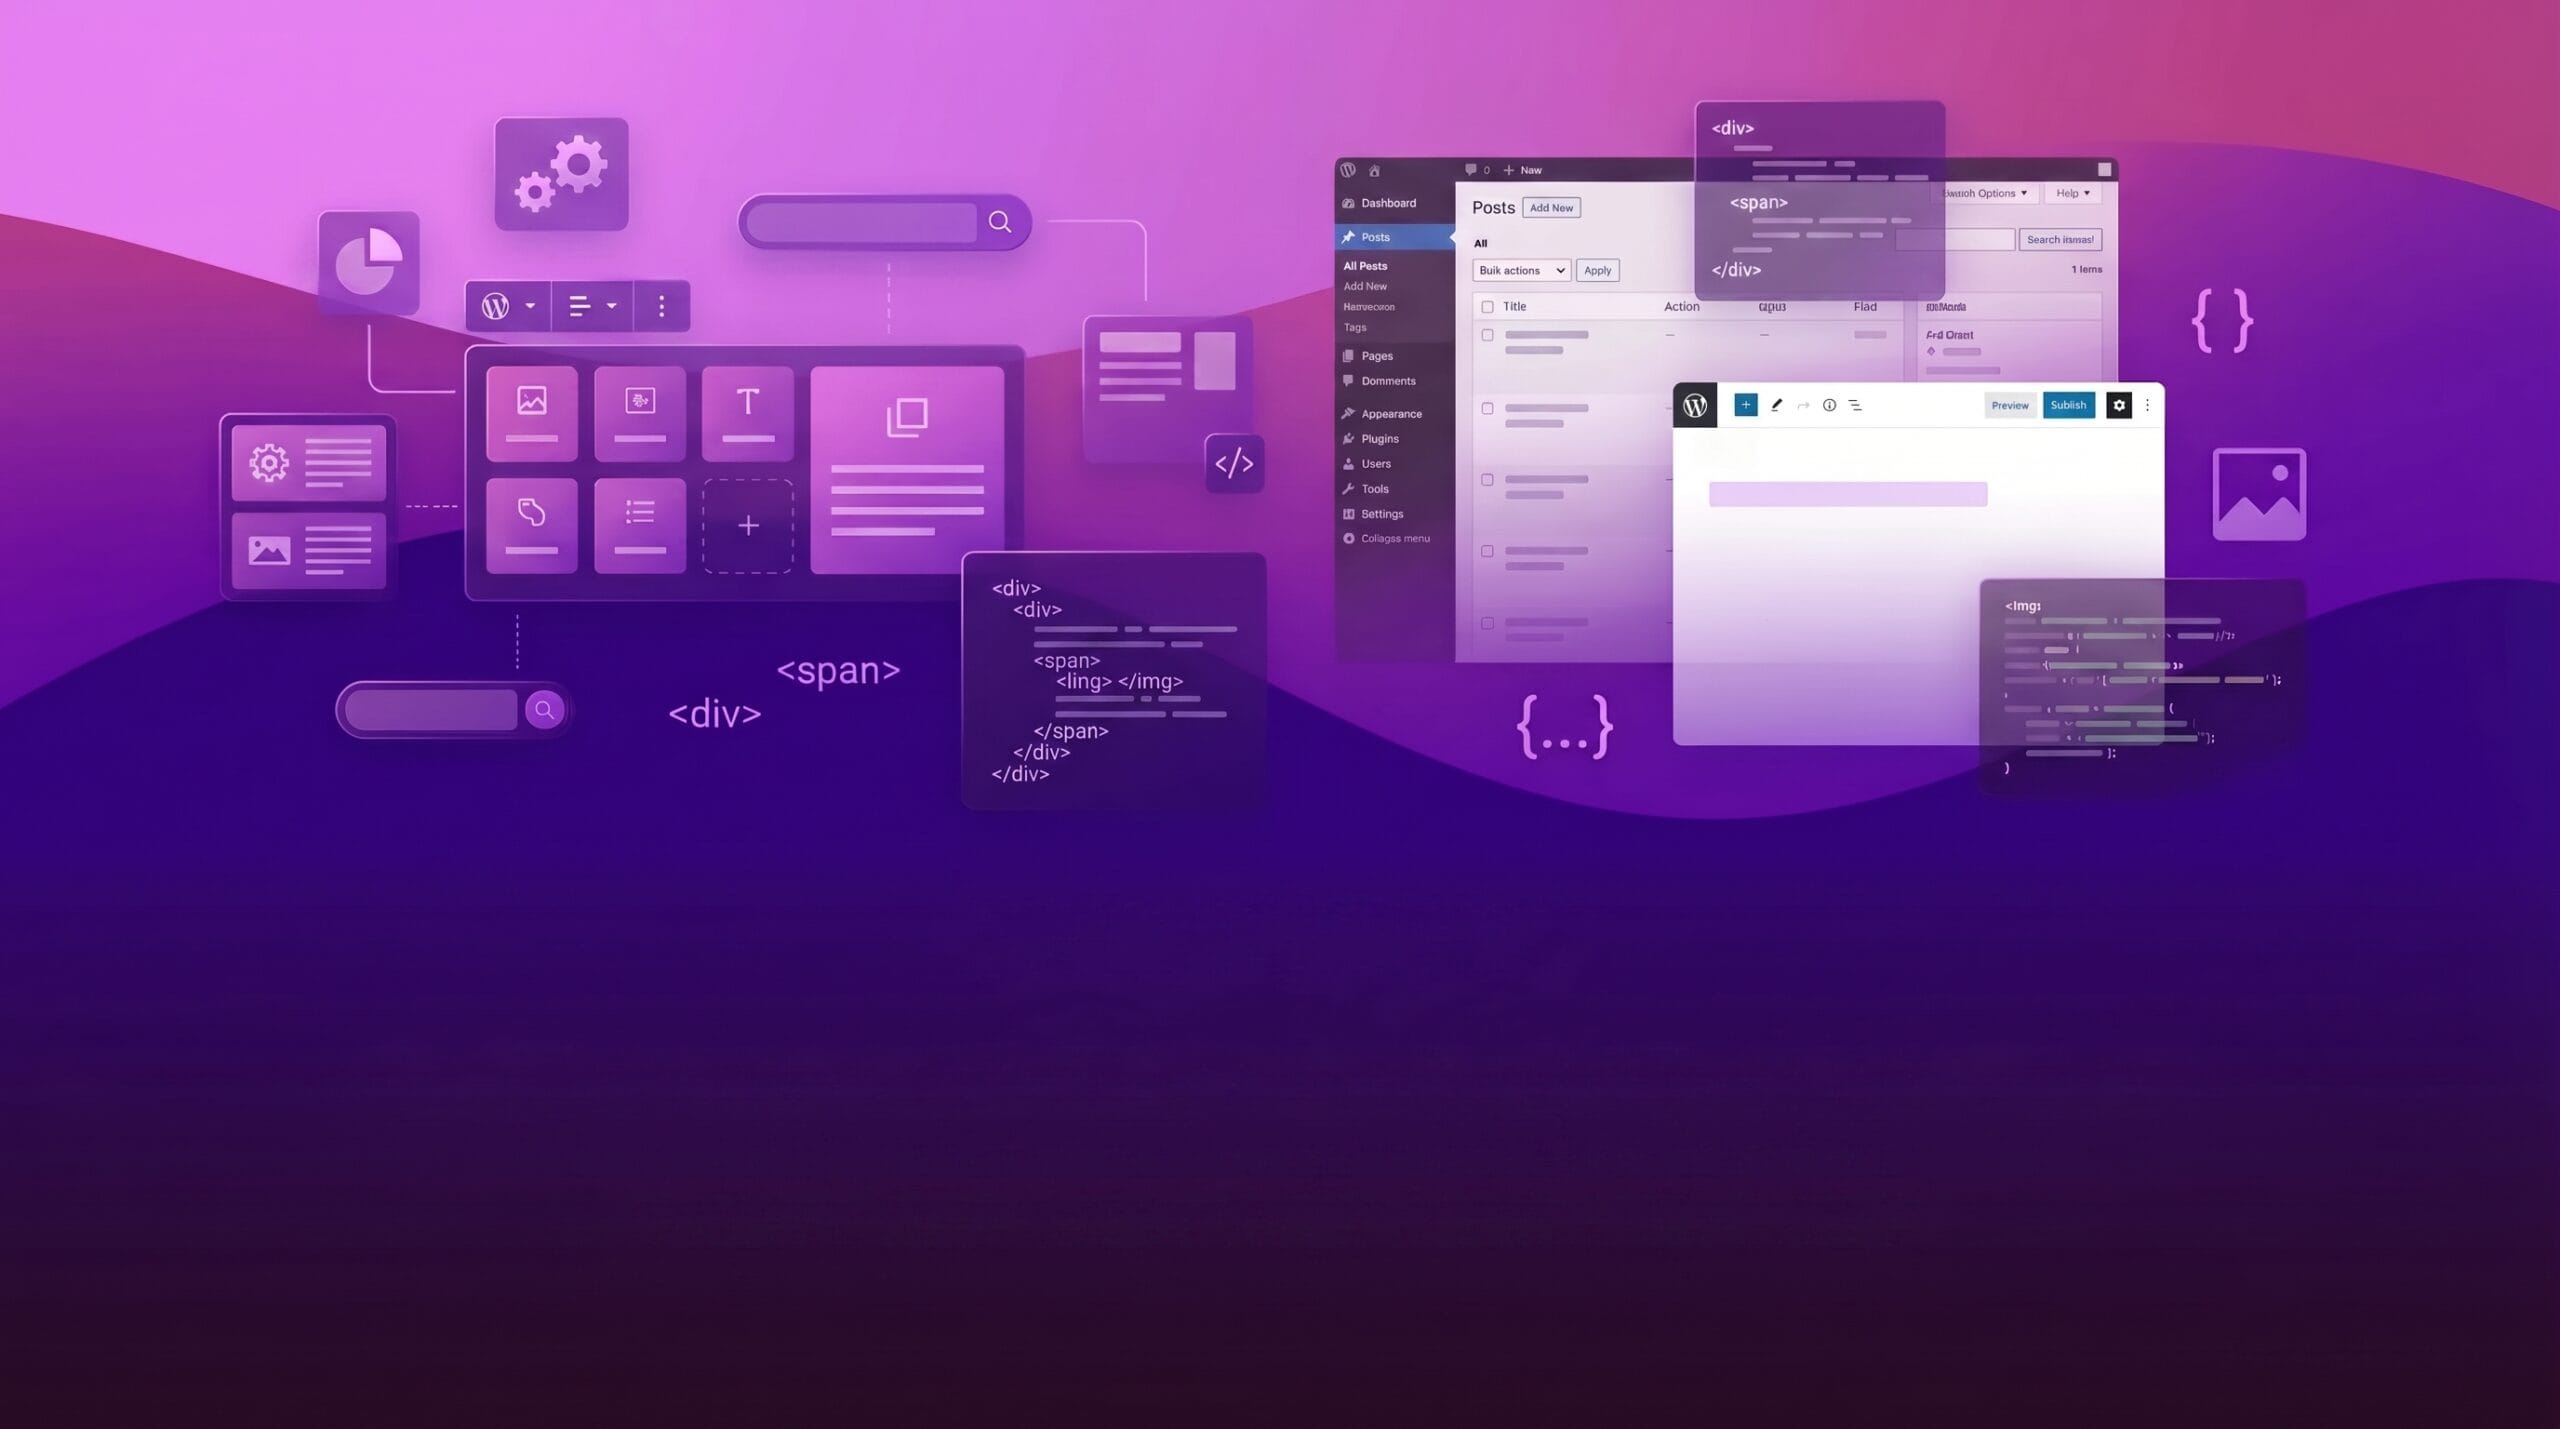Click the WordPress logo in the editor window
This screenshot has height=1429, width=2560.
1695,405
